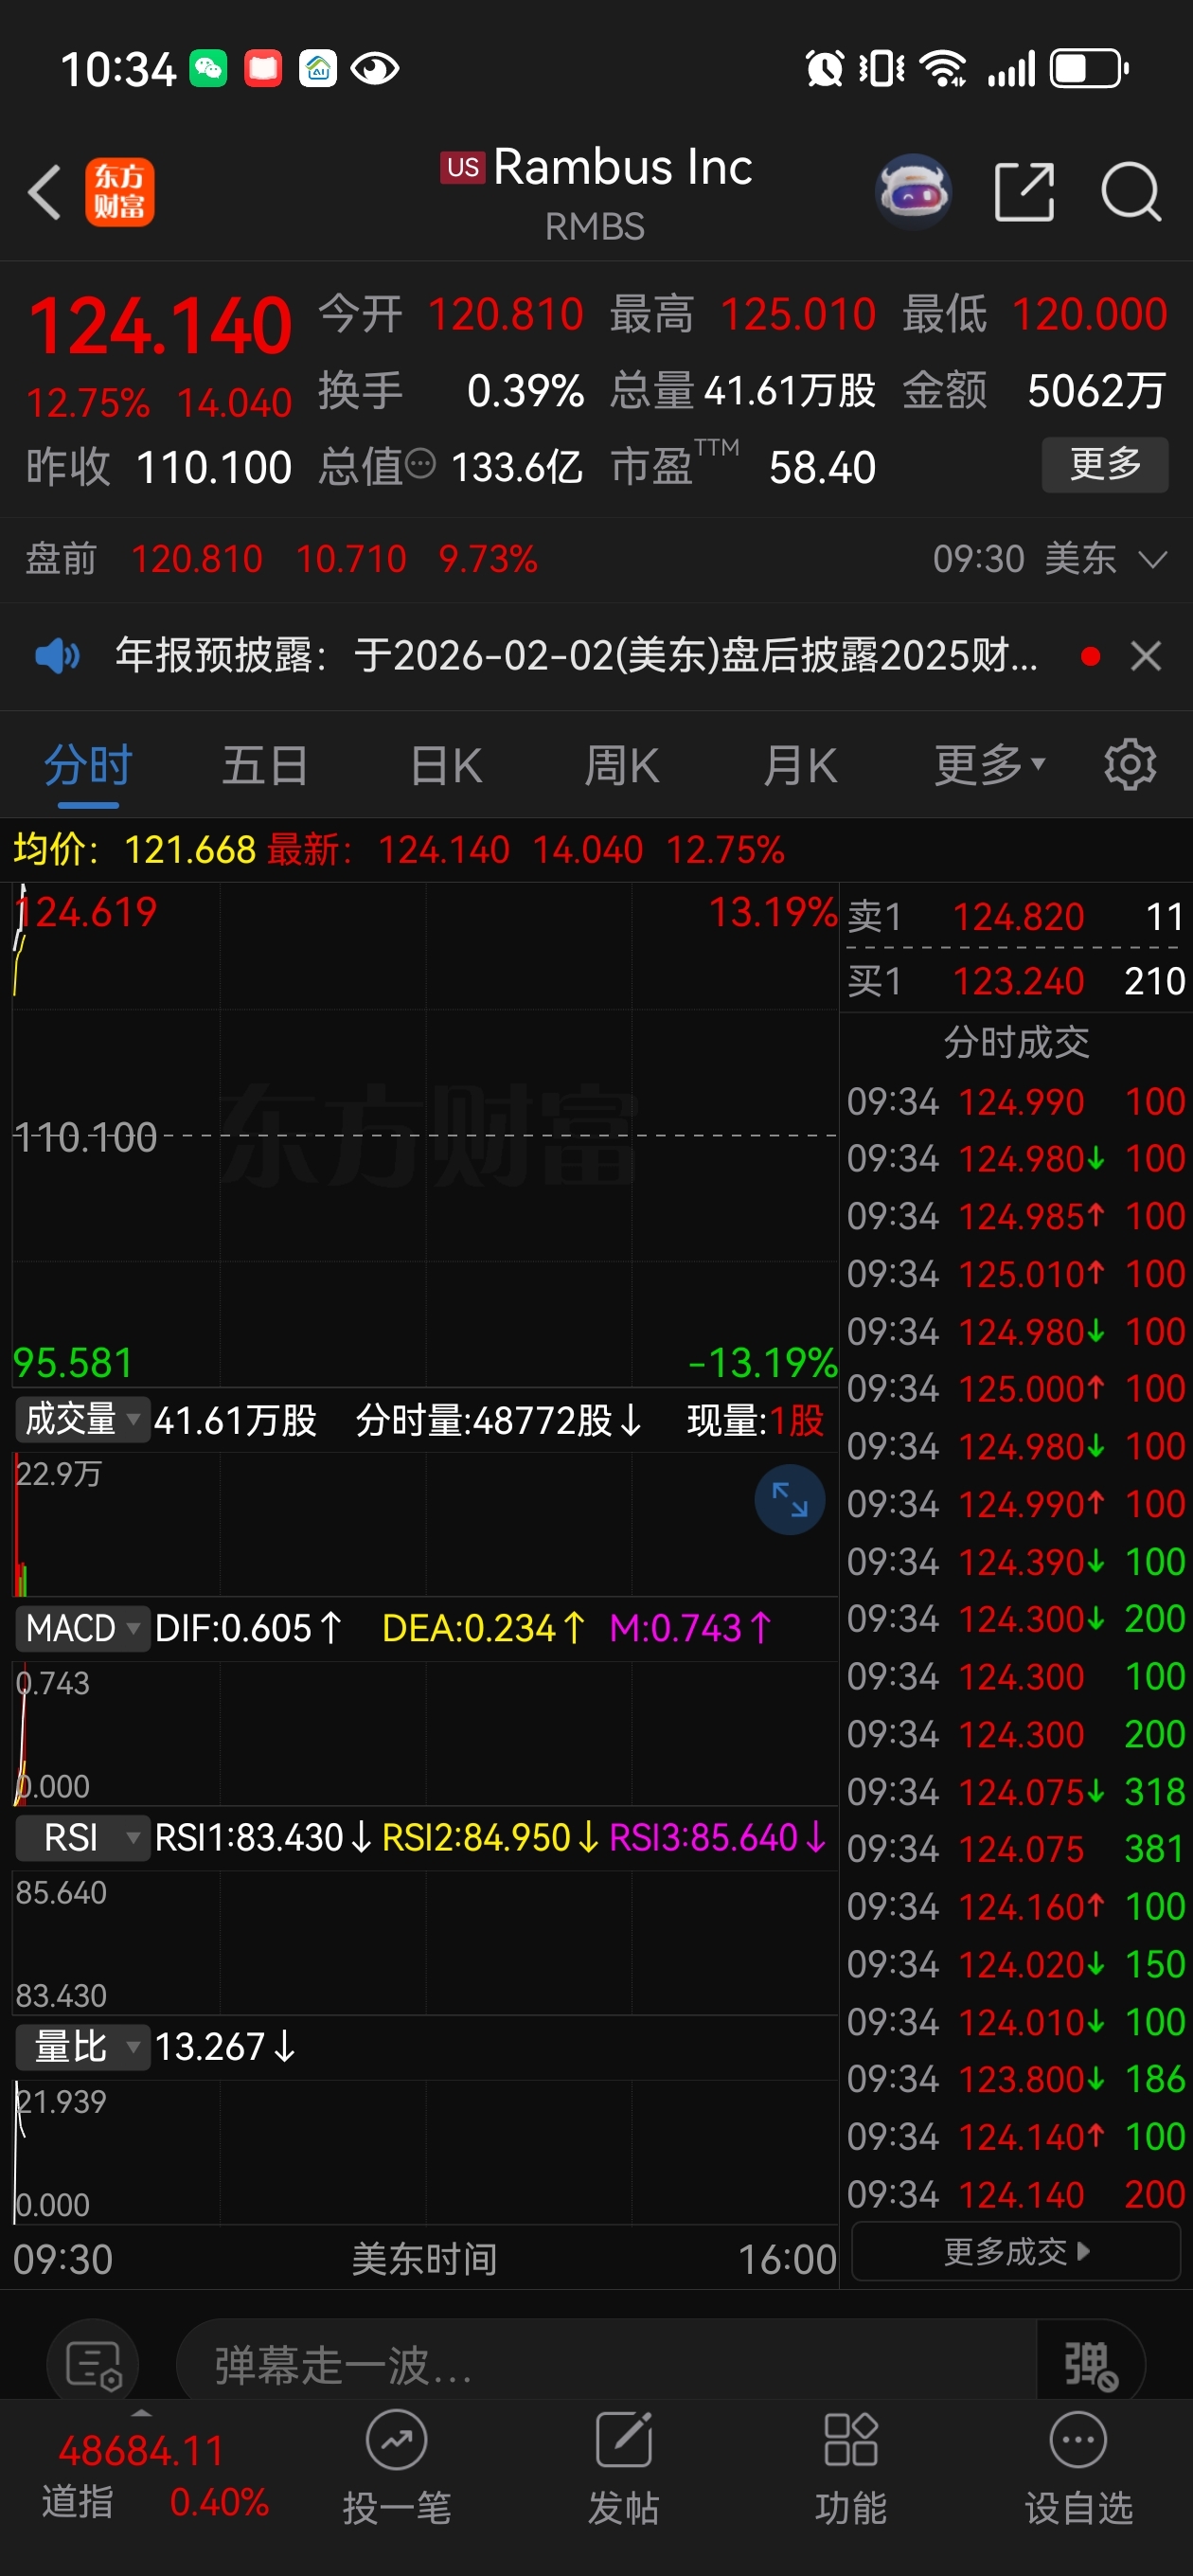Image resolution: width=1193 pixels, height=2576 pixels.
Task: Open chart settings gear
Action: coord(1130,765)
